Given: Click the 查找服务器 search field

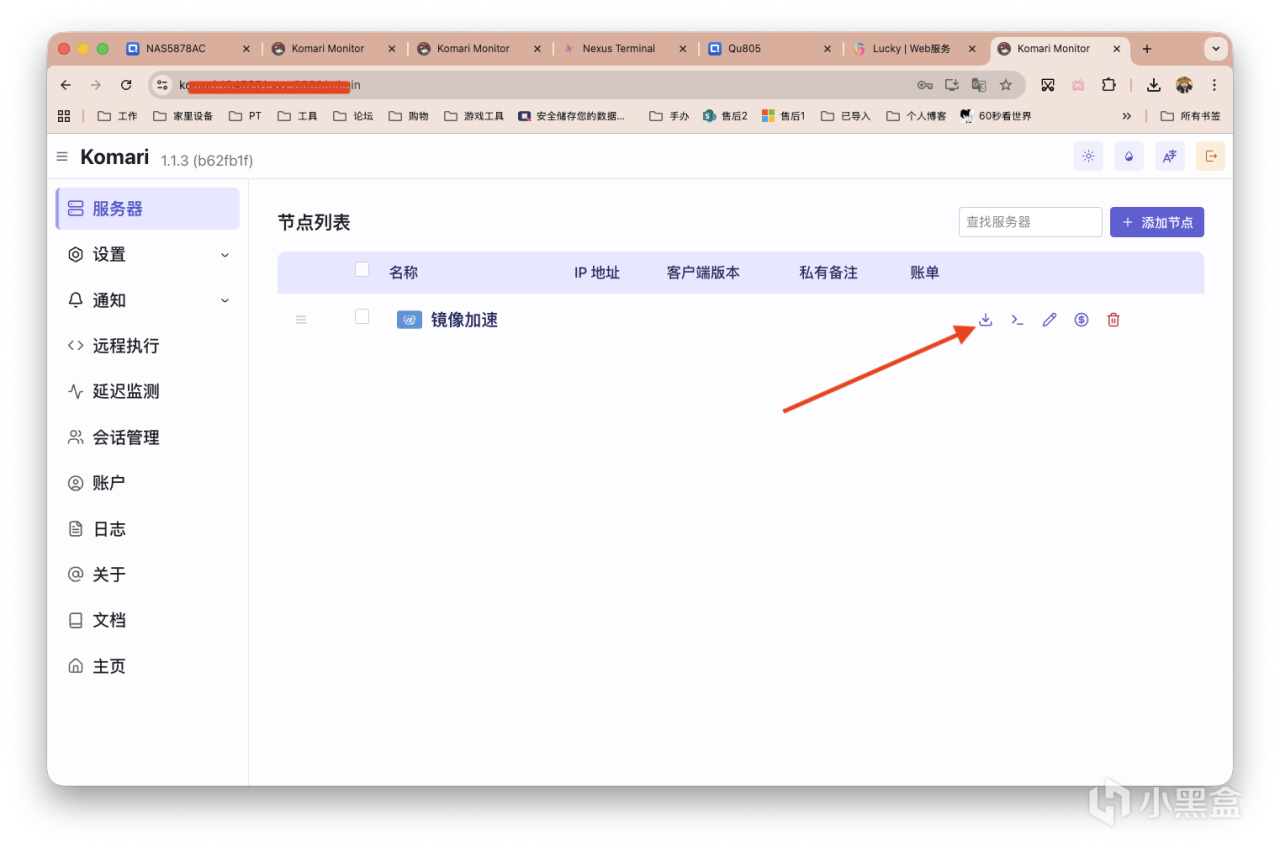Looking at the screenshot, I should pos(1030,222).
